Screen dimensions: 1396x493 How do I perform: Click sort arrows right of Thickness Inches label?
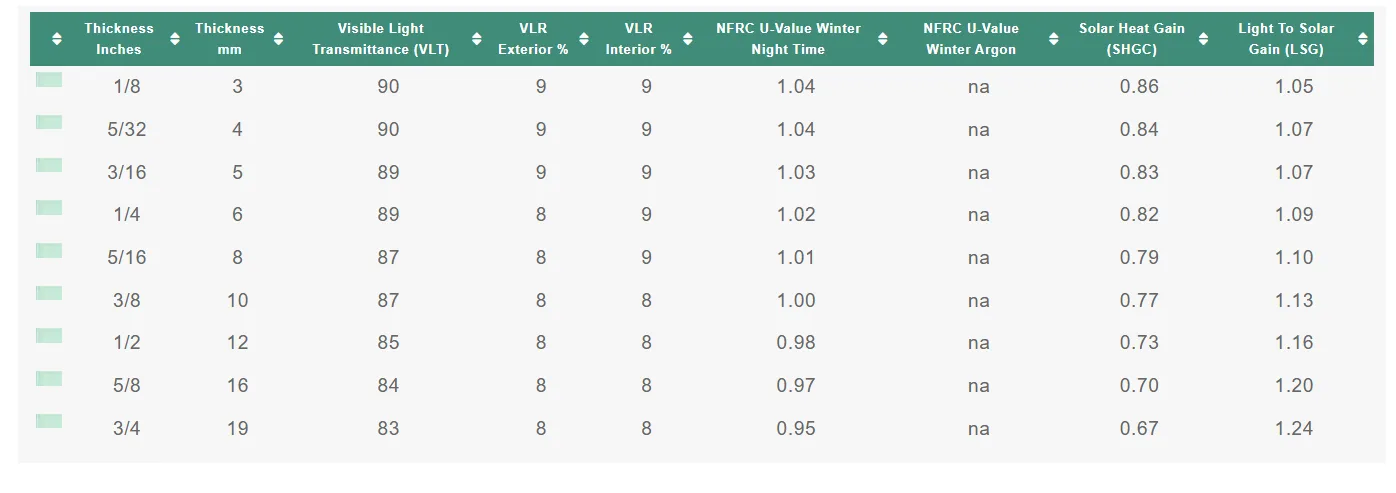tap(175, 39)
